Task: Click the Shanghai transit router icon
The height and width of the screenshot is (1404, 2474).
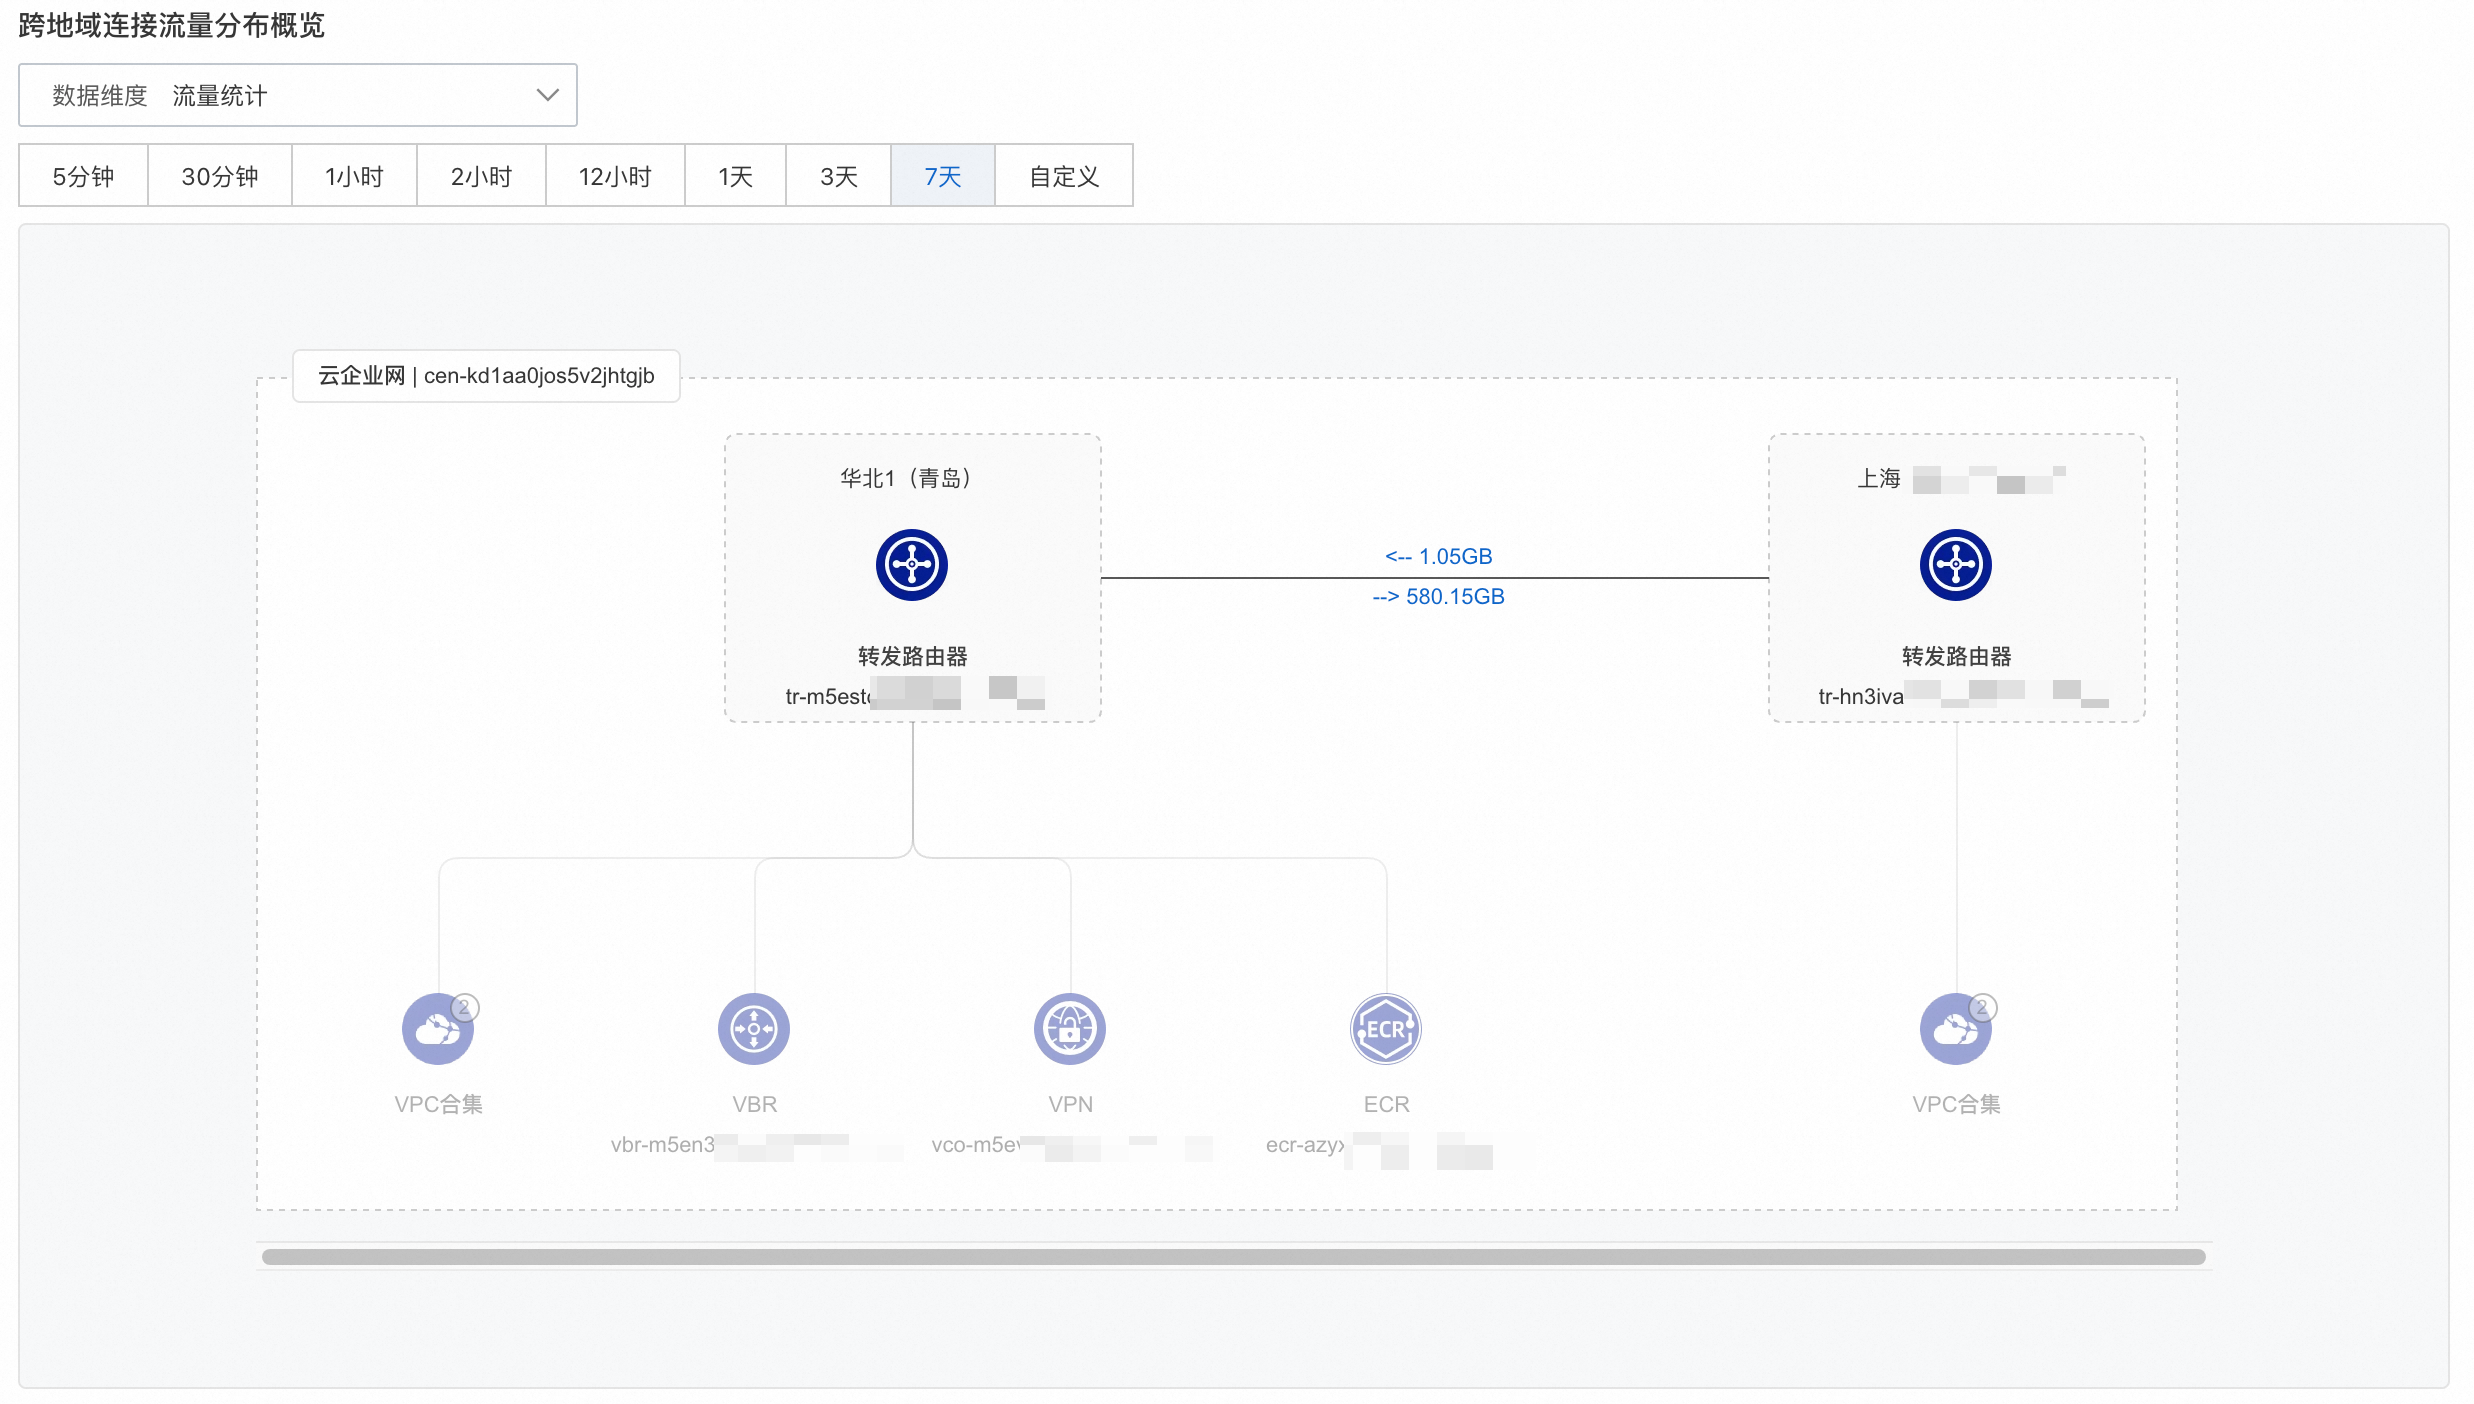Action: [1955, 565]
